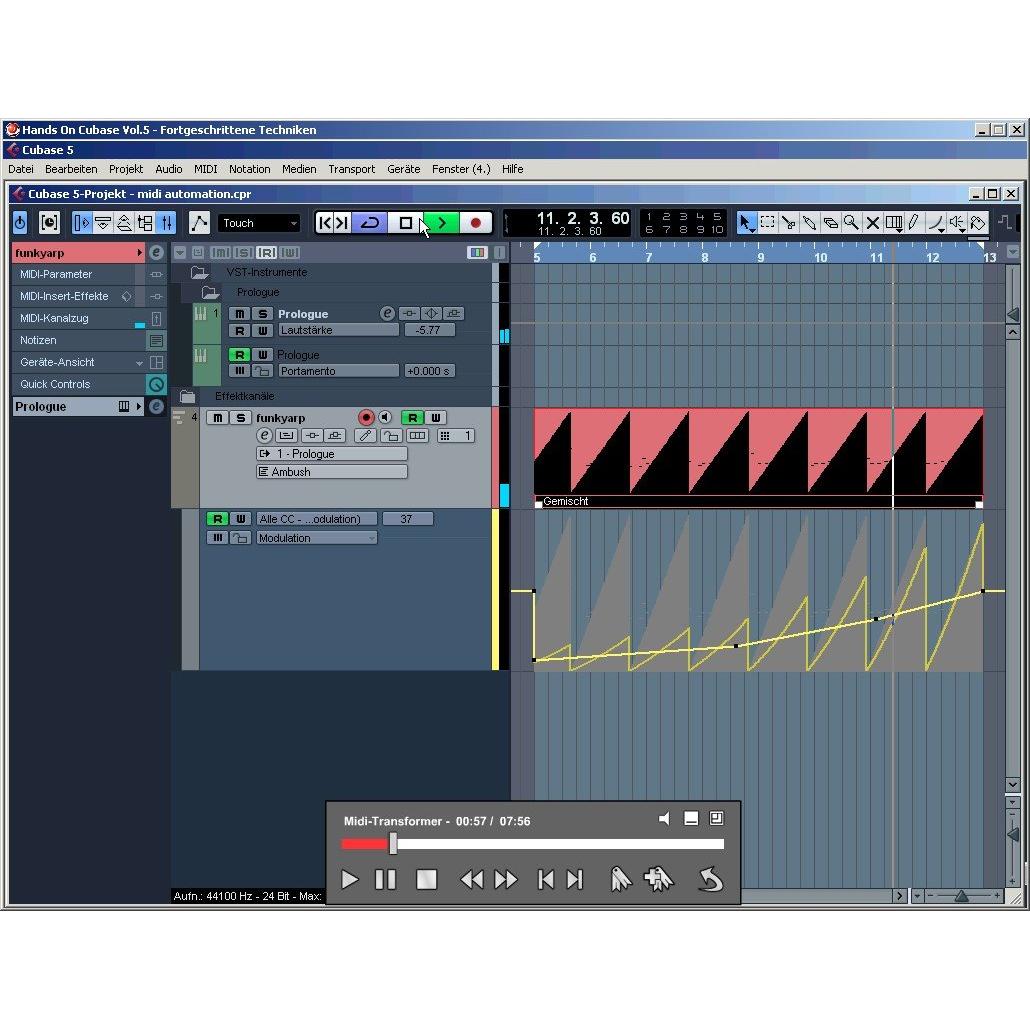The width and height of the screenshot is (1030, 1030).
Task: Select the Erase tool
Action: pyautogui.click(x=830, y=223)
